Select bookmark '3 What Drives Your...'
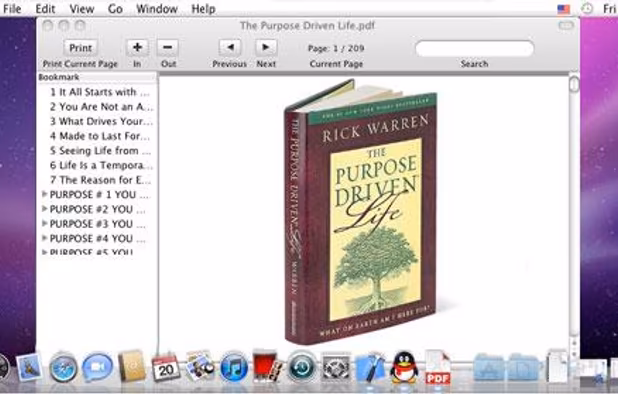 click(x=101, y=121)
